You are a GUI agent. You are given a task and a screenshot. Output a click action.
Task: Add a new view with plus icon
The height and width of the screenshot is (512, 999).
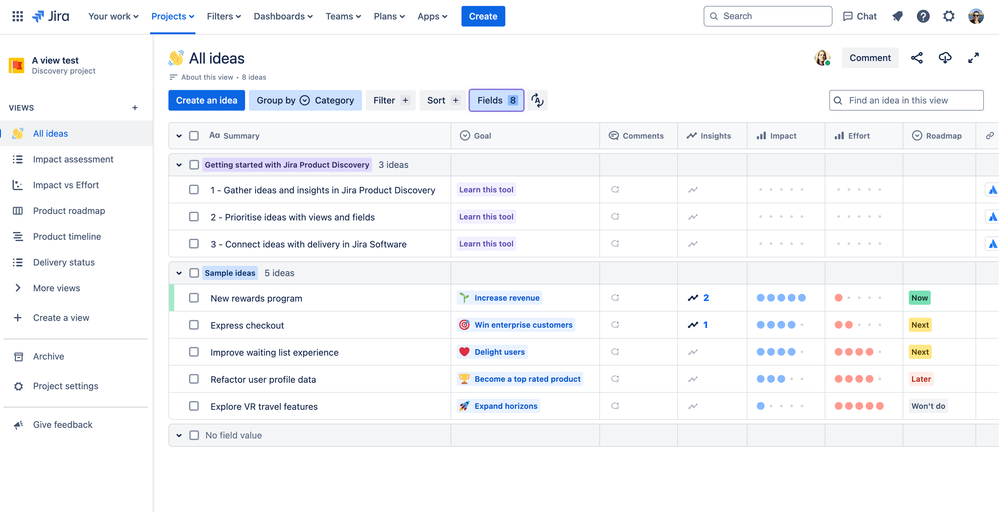click(135, 108)
